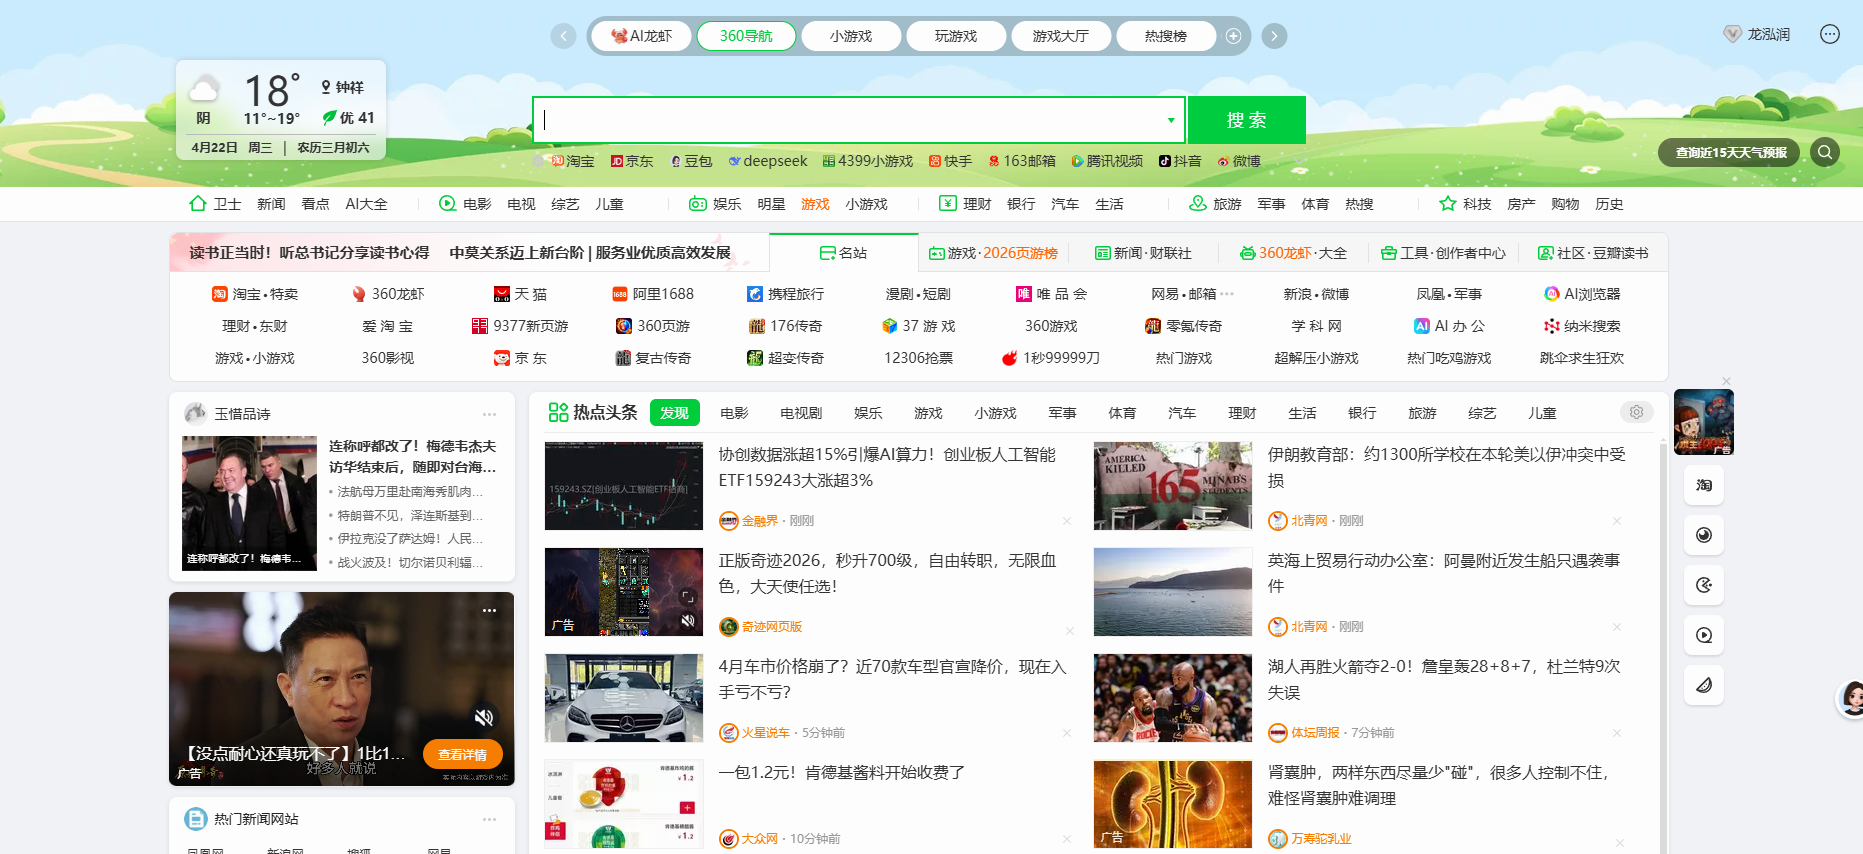Open the more-options circle icon at top right
This screenshot has width=1863, height=854.
pos(1829,34)
